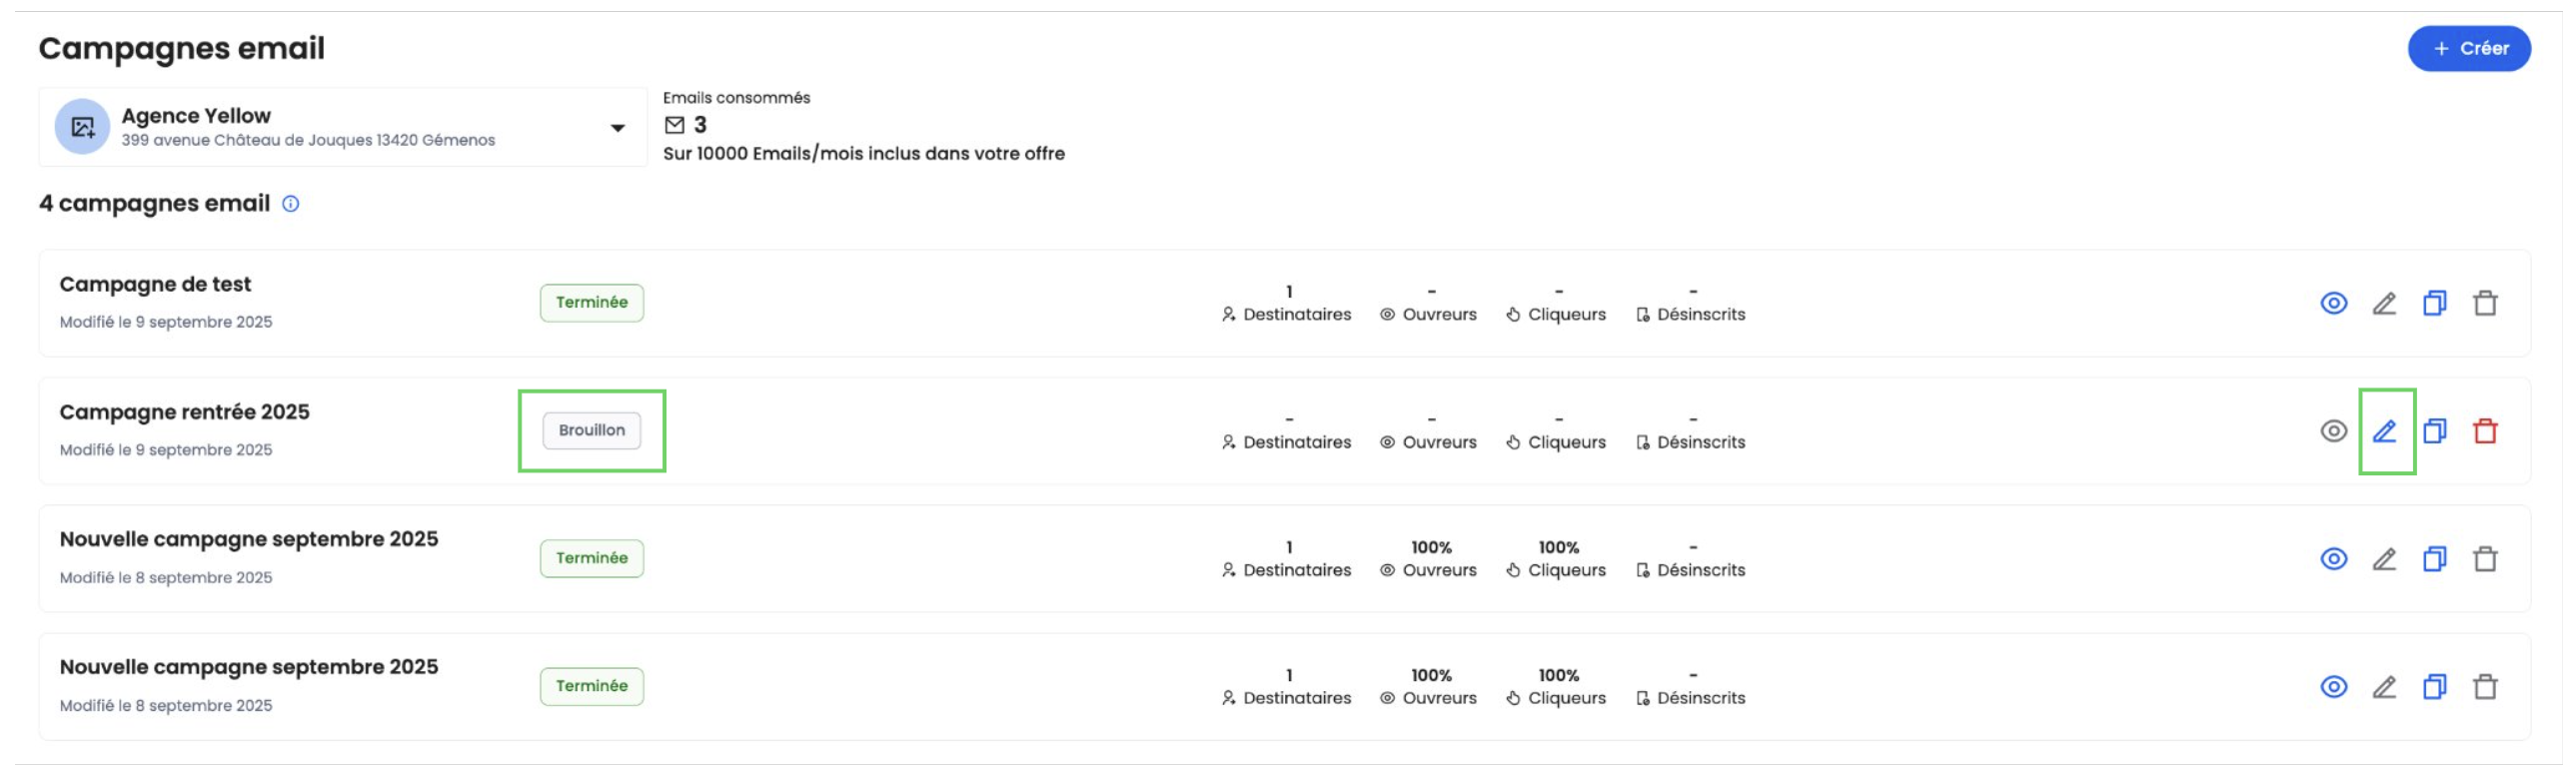Click the Brouillon status badge
Screen dimensions: 2576x775
coord(591,430)
